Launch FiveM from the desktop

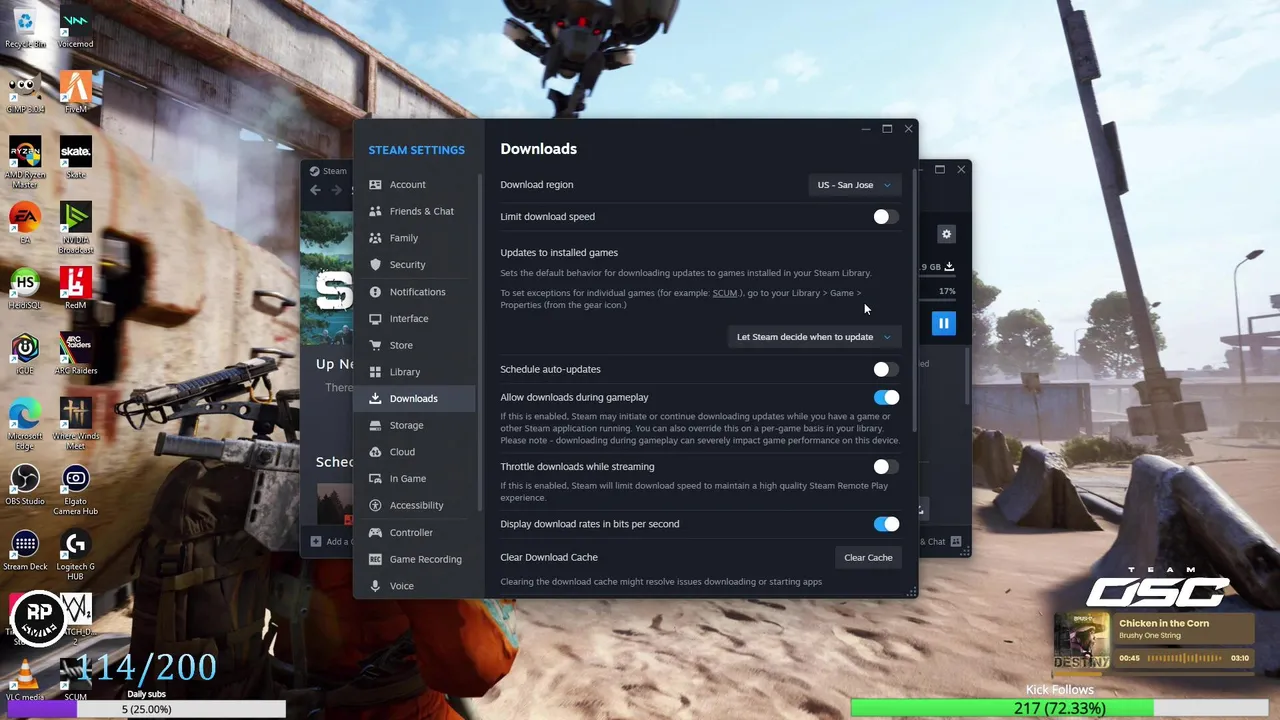pyautogui.click(x=75, y=93)
